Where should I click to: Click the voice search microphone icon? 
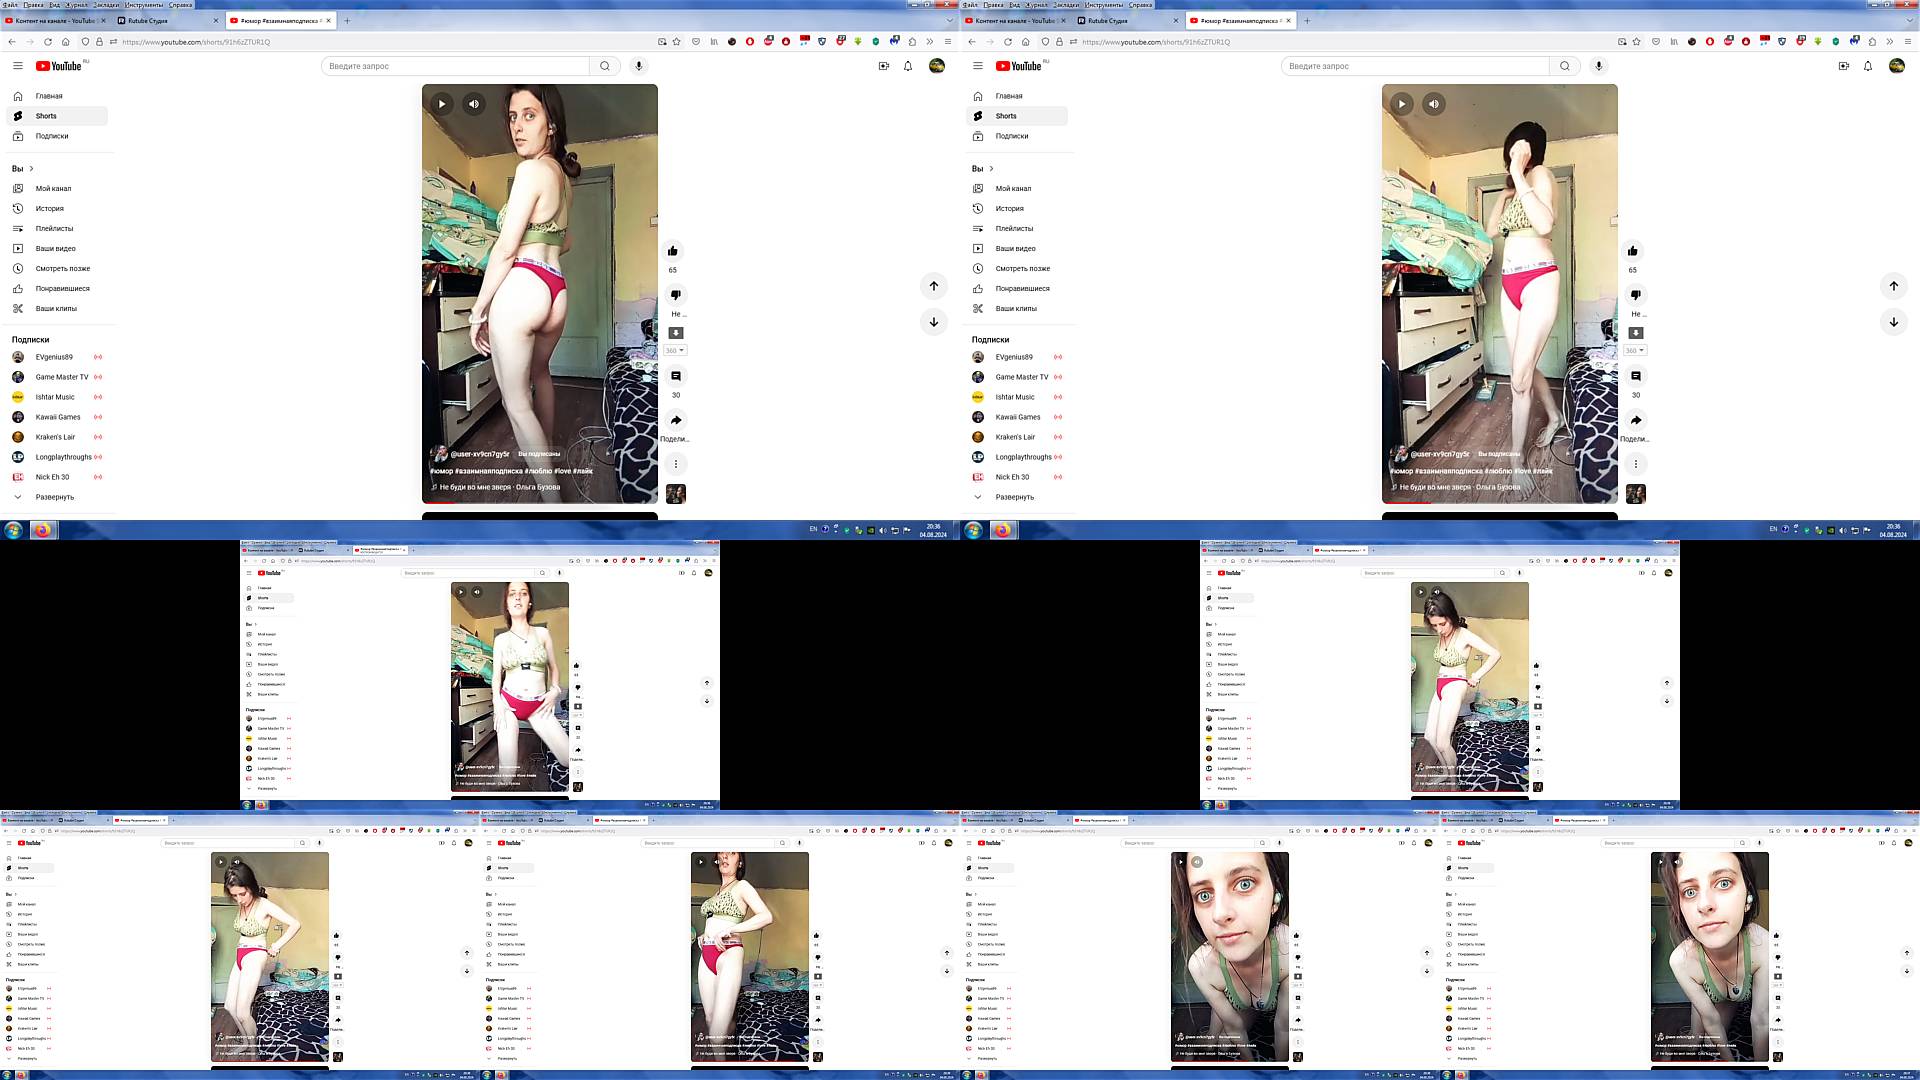point(638,66)
